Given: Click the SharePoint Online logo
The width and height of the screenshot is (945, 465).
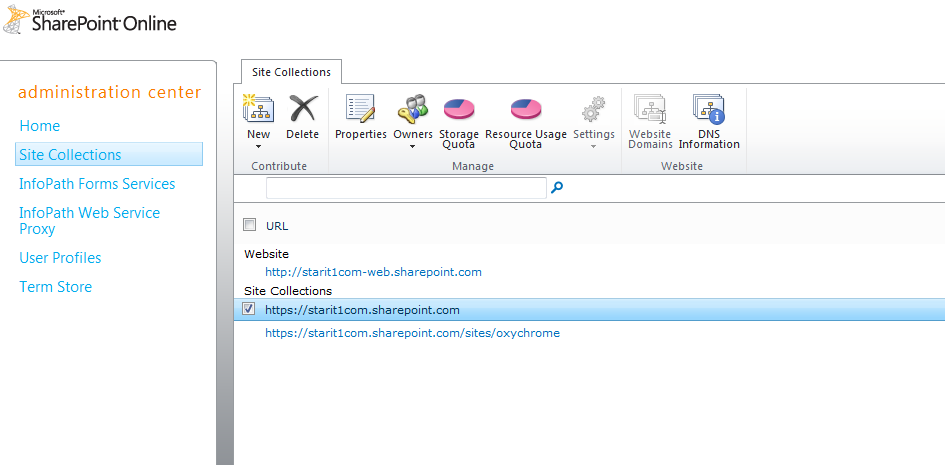Looking at the screenshot, I should (89, 20).
